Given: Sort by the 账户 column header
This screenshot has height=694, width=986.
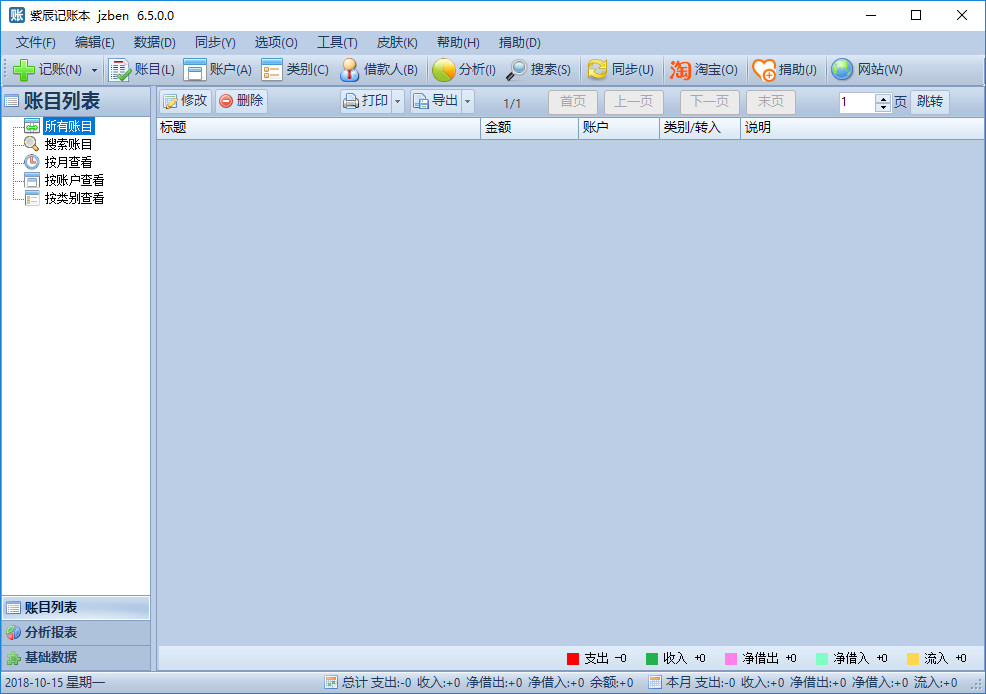Looking at the screenshot, I should [619, 128].
